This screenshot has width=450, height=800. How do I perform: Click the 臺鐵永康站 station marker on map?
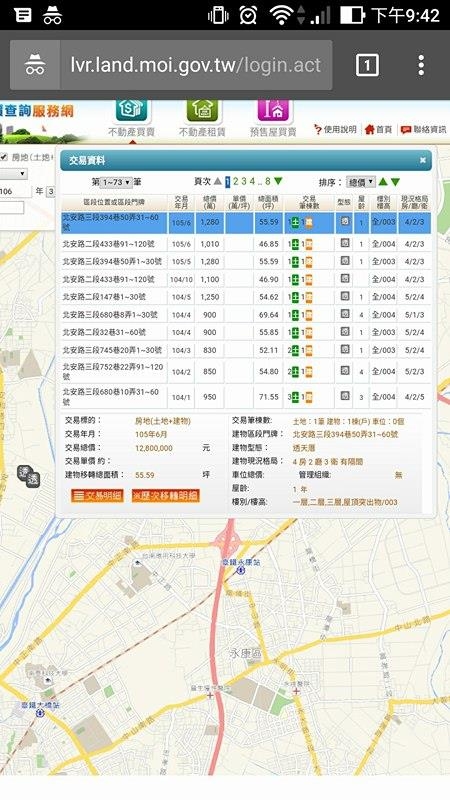[x=241, y=570]
